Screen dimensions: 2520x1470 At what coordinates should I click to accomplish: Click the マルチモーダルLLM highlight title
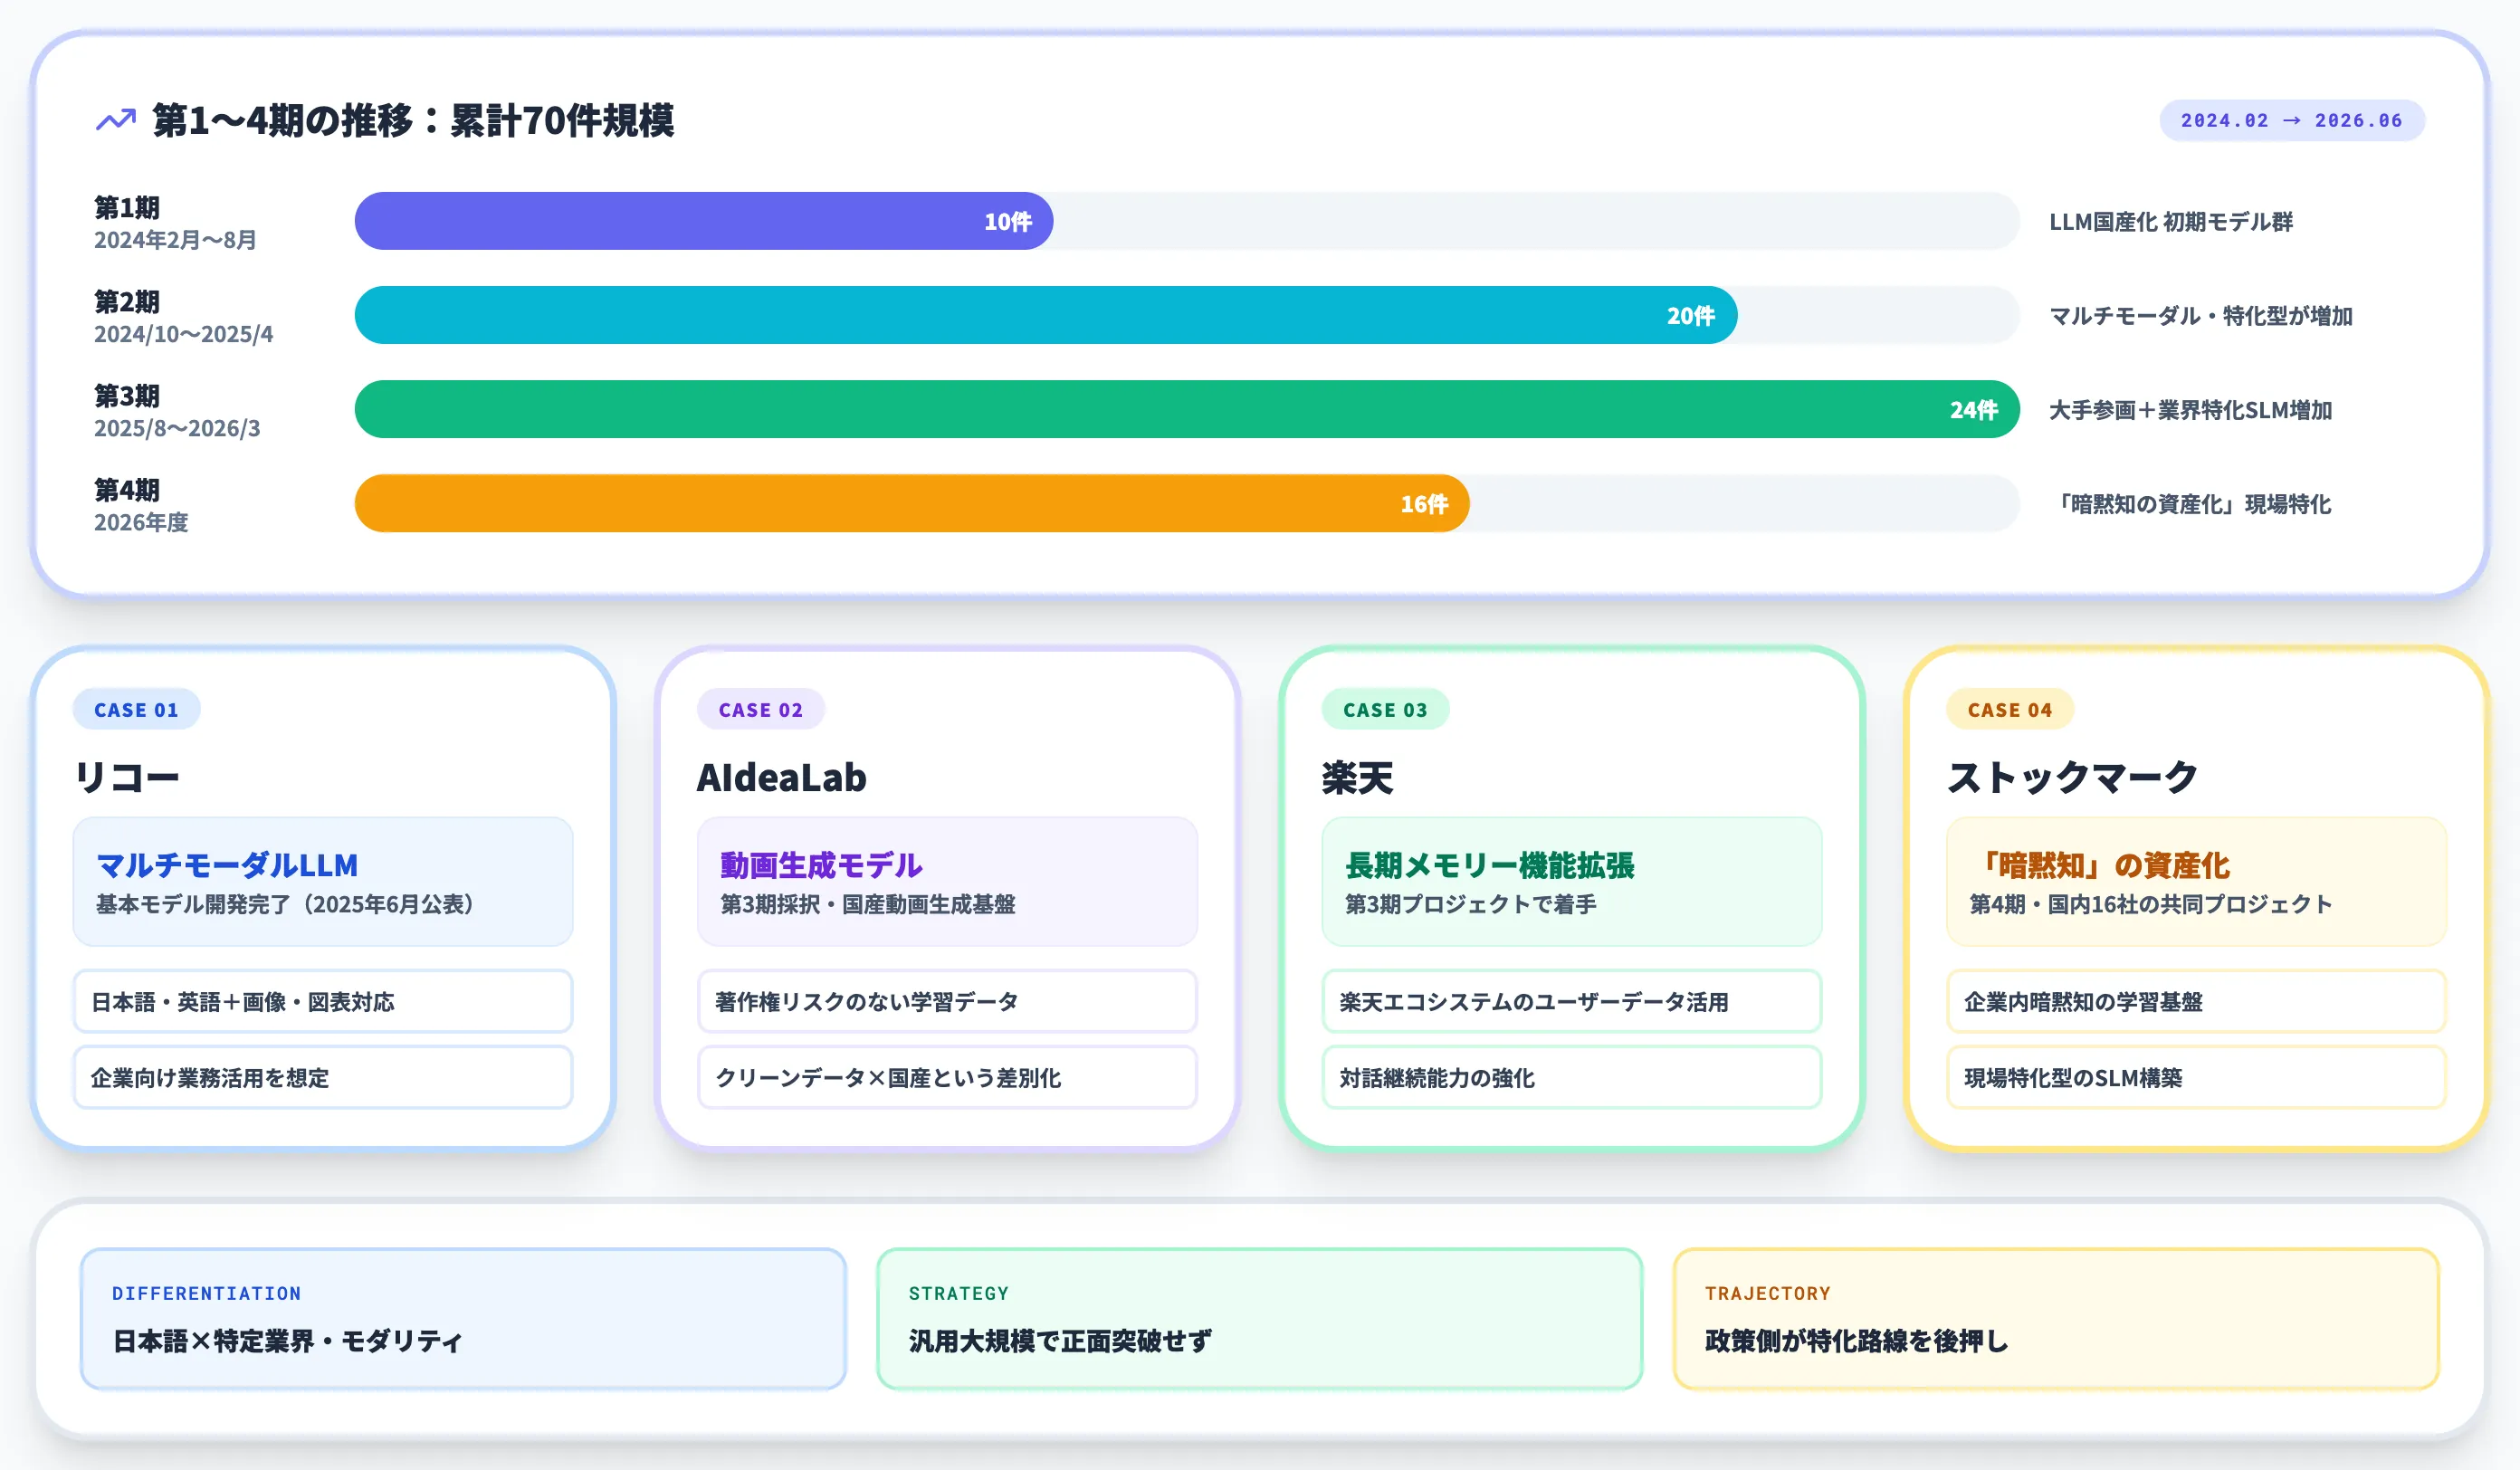tap(227, 864)
